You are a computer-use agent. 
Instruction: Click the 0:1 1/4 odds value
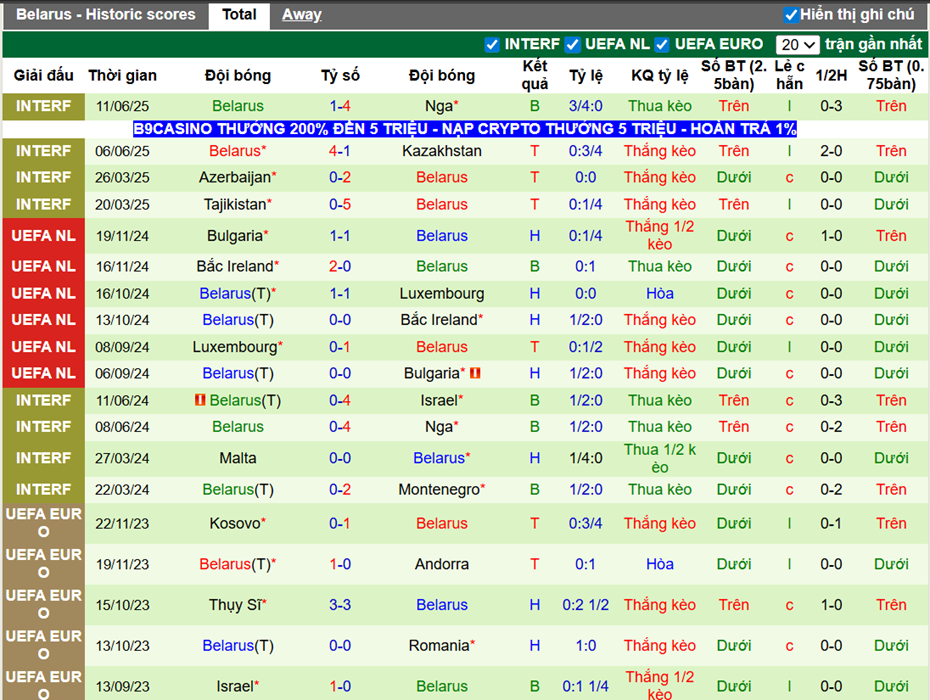coord(585,686)
